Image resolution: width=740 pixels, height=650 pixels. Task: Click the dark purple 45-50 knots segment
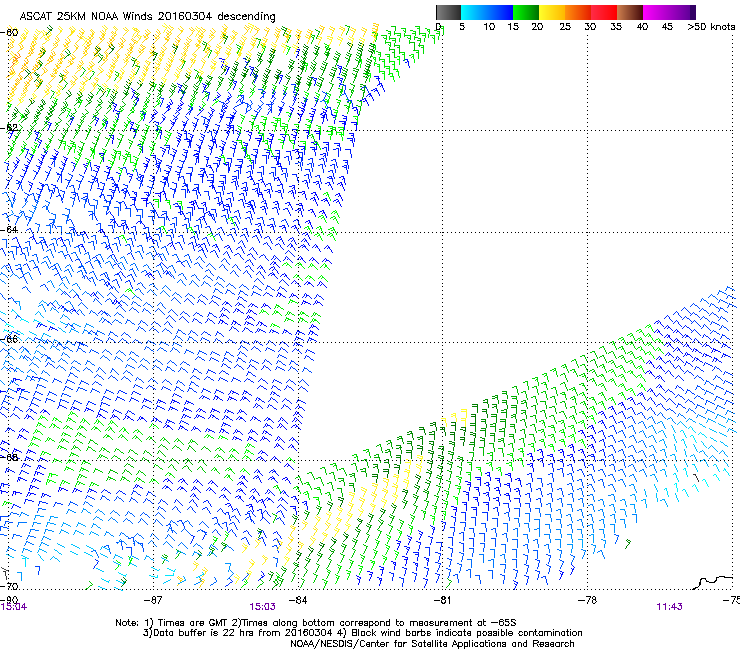[x=682, y=12]
